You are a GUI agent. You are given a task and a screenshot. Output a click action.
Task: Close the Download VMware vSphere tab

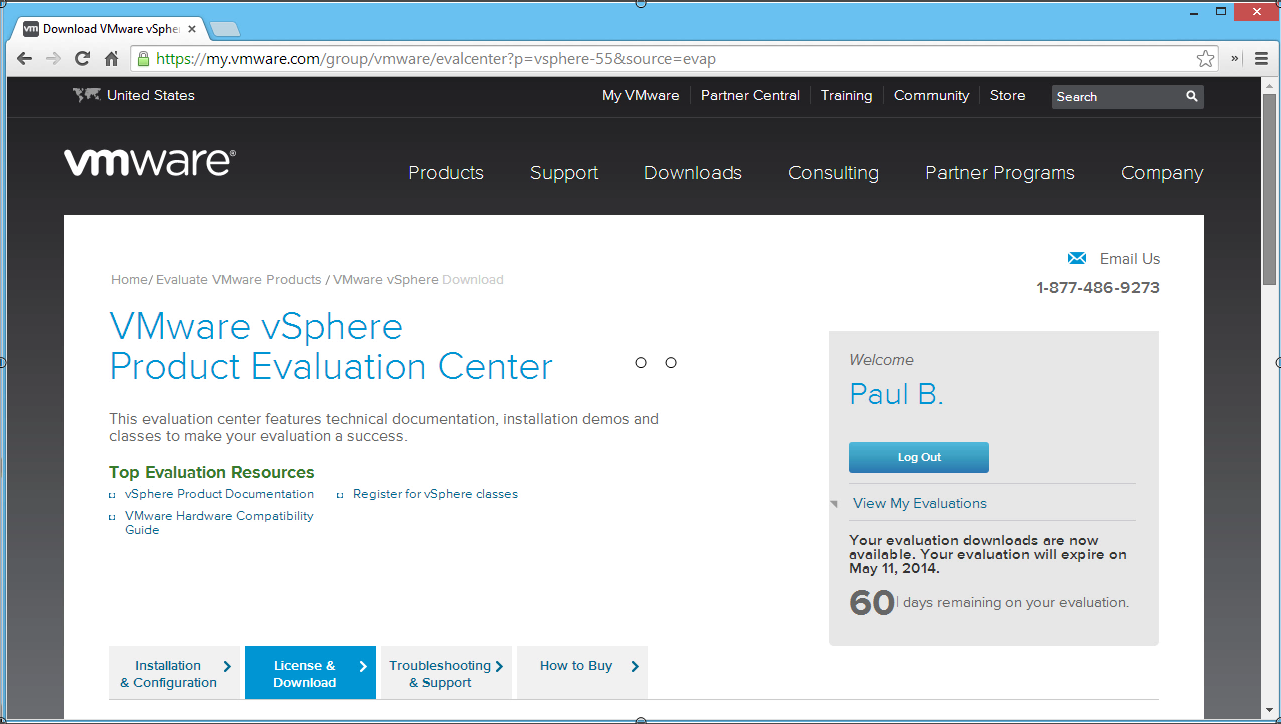[x=192, y=29]
